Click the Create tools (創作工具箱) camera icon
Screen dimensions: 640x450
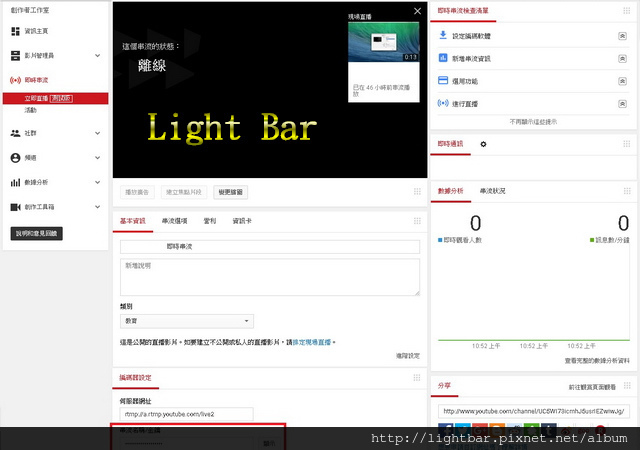click(15, 207)
